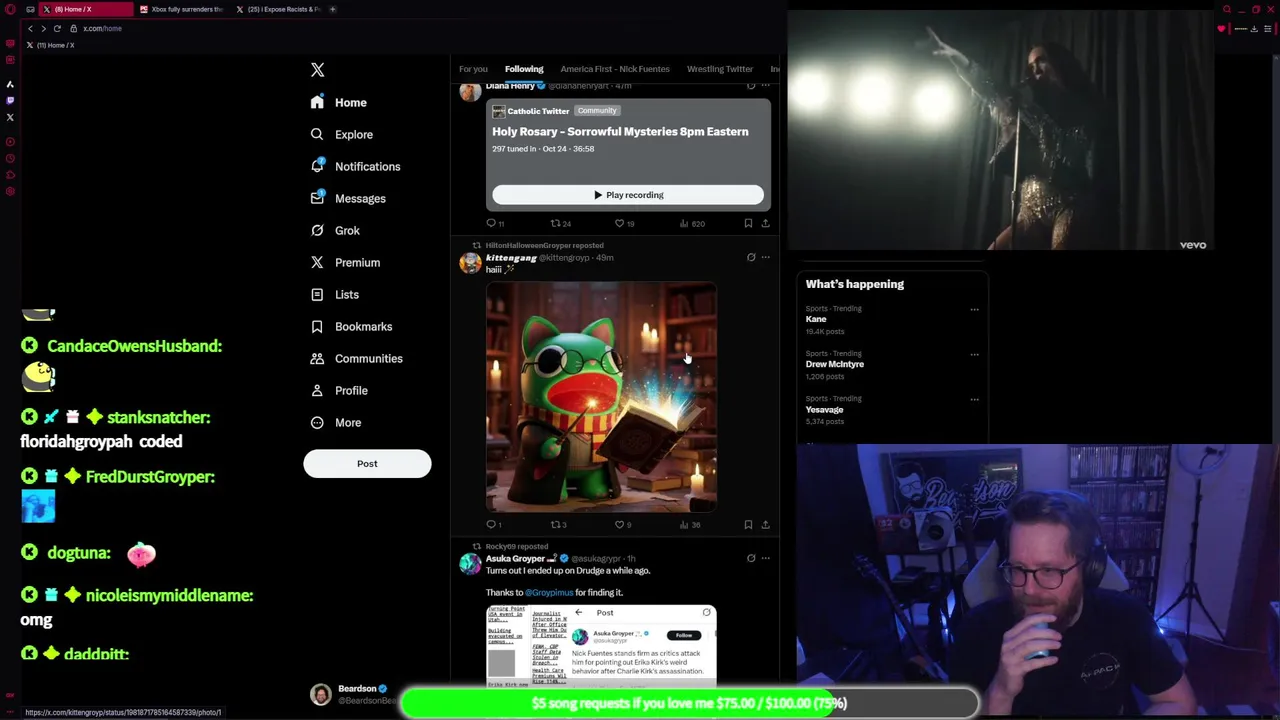
Task: Reply to the kittengang post
Action: 494,524
